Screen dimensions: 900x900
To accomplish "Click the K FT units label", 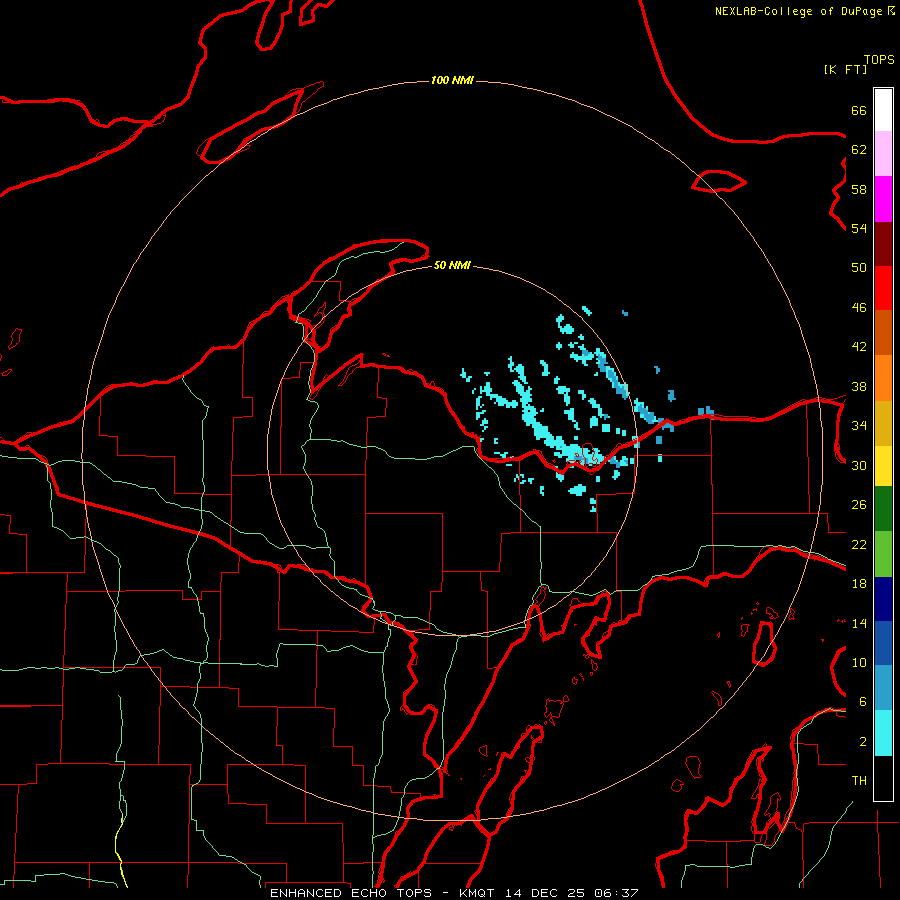I will point(845,69).
